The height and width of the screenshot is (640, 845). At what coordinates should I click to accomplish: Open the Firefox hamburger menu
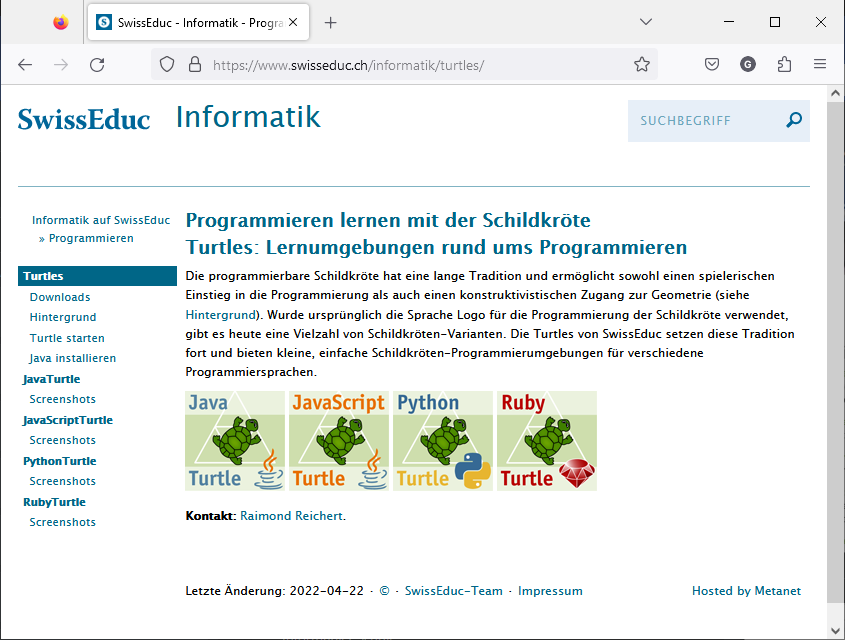820,63
